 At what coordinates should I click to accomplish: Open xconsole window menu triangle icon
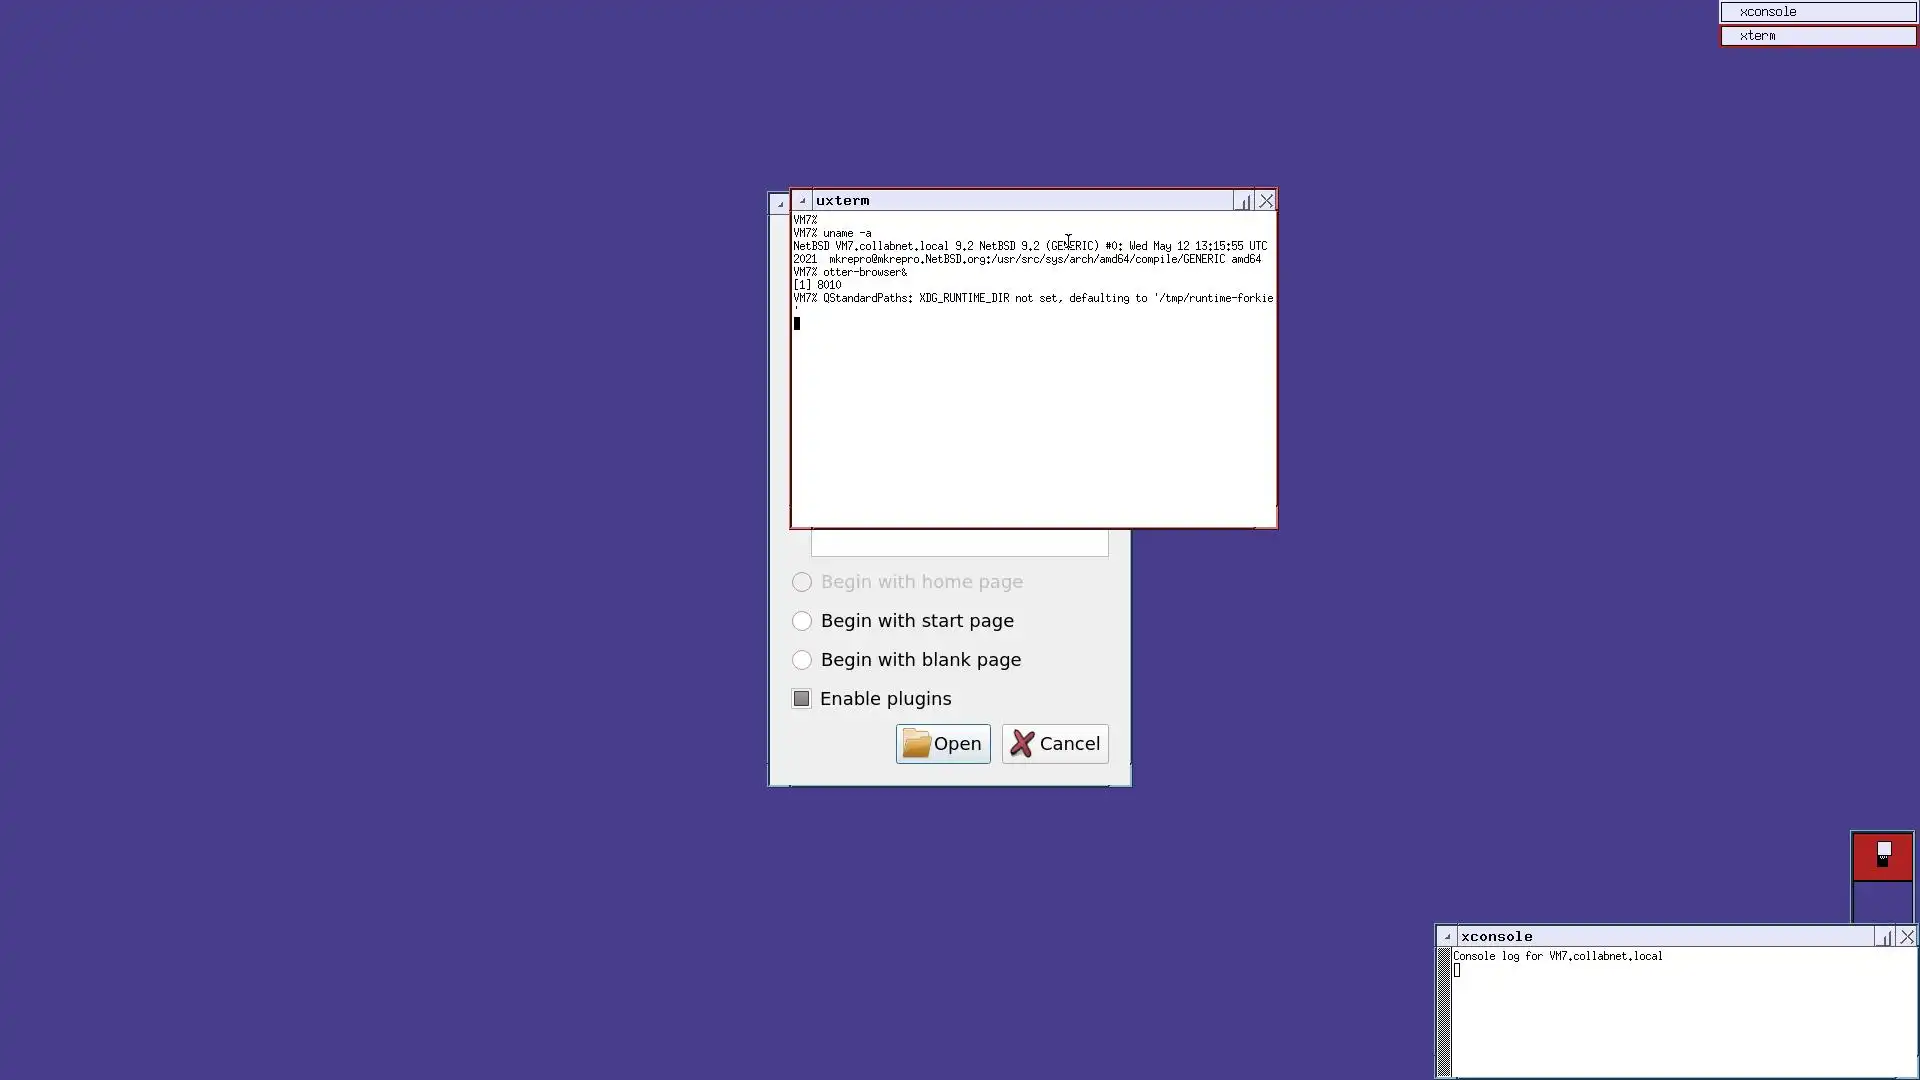coord(1447,937)
